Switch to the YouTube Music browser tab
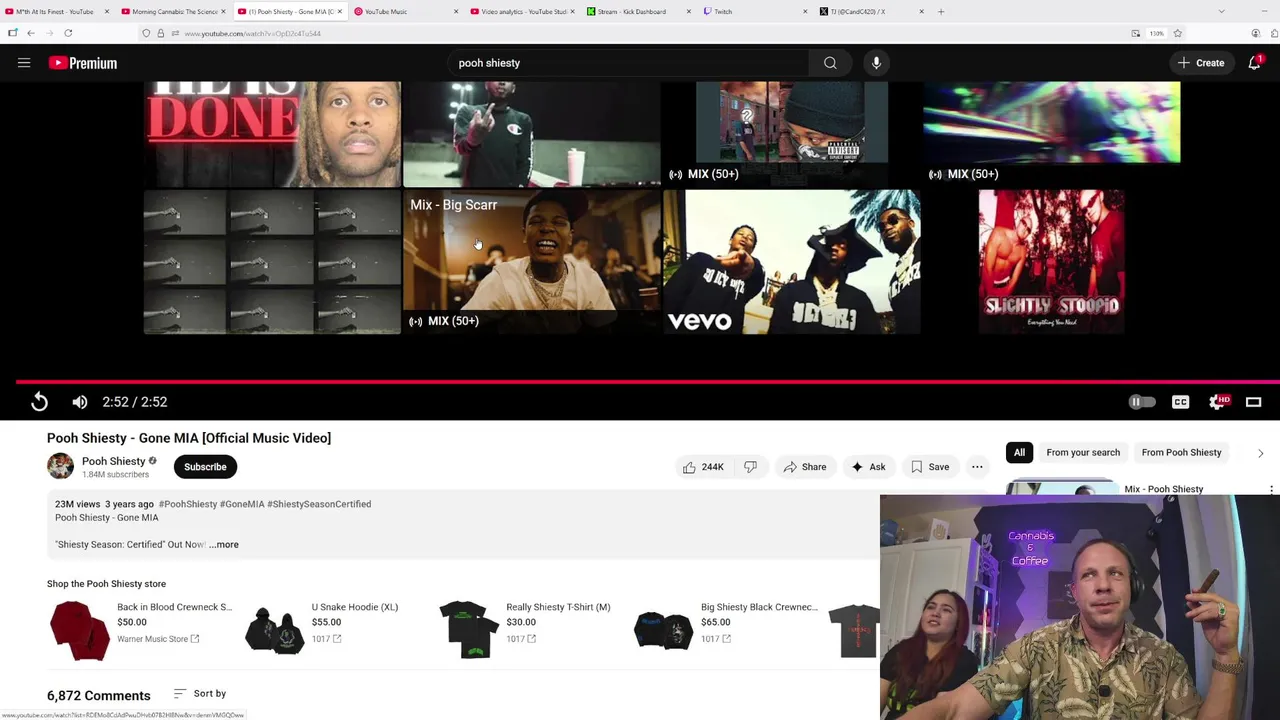1280x720 pixels. click(x=400, y=11)
